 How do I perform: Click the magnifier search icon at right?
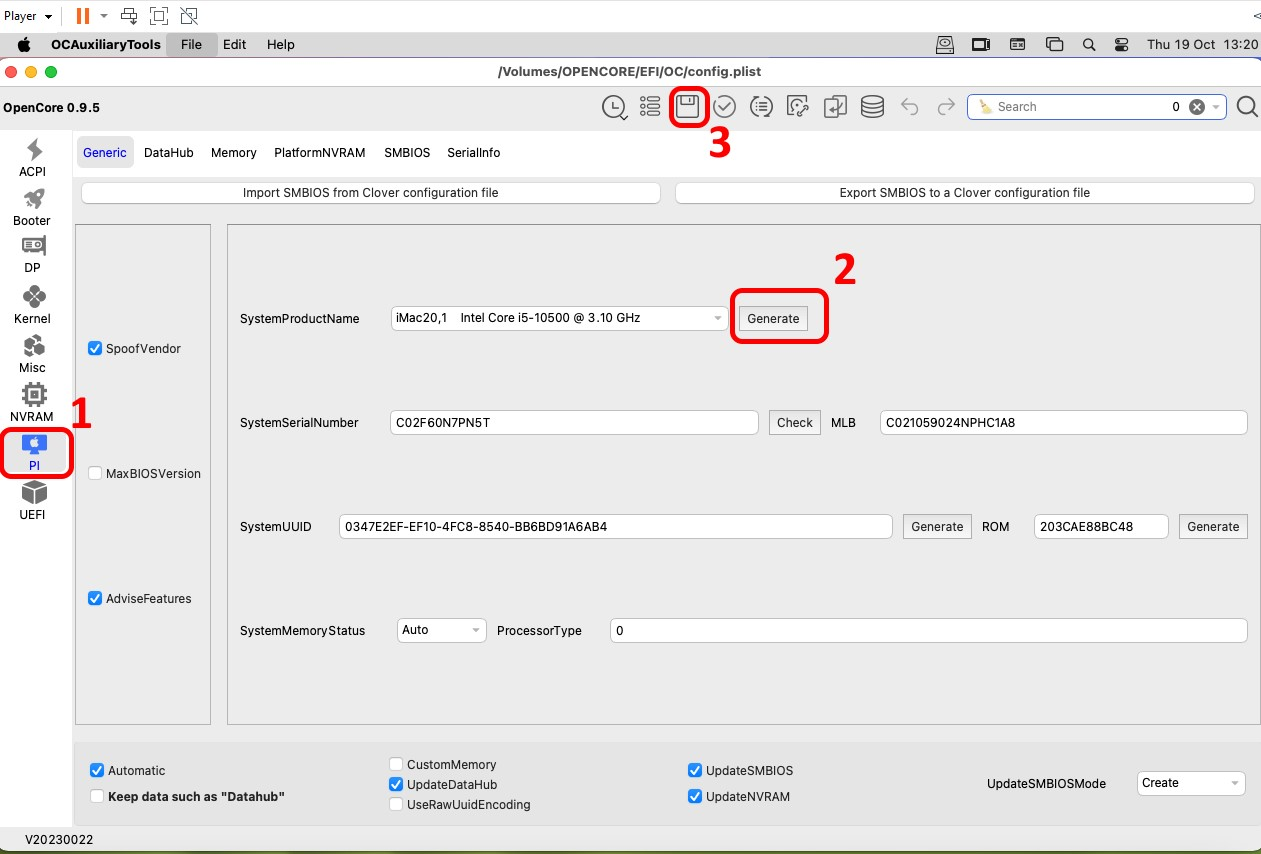(1246, 107)
